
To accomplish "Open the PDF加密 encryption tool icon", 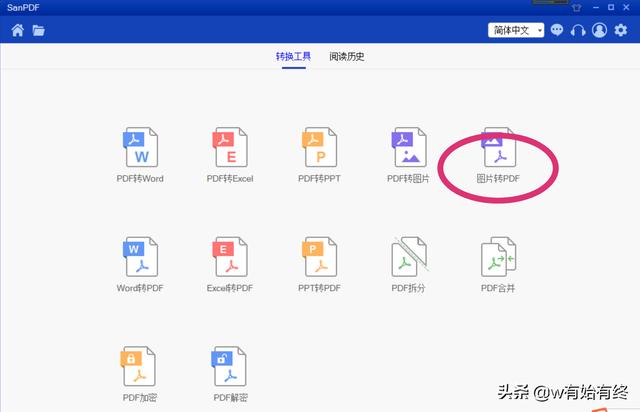I will [138, 366].
